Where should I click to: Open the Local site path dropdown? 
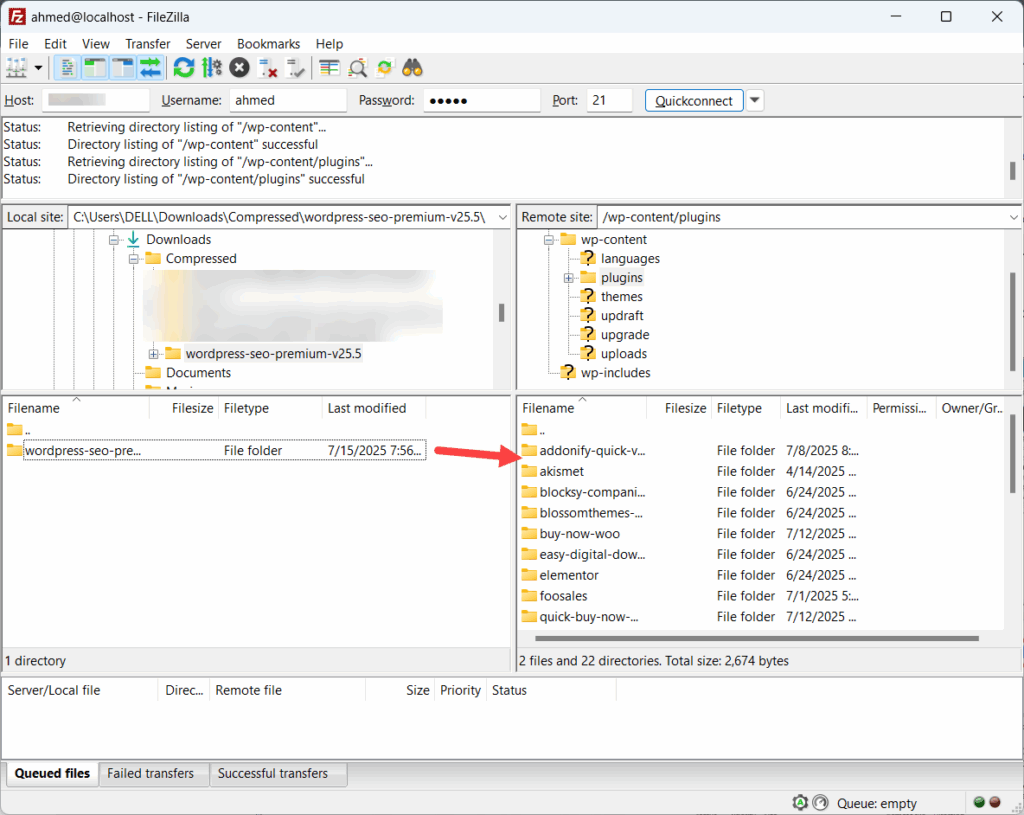pyautogui.click(x=502, y=217)
